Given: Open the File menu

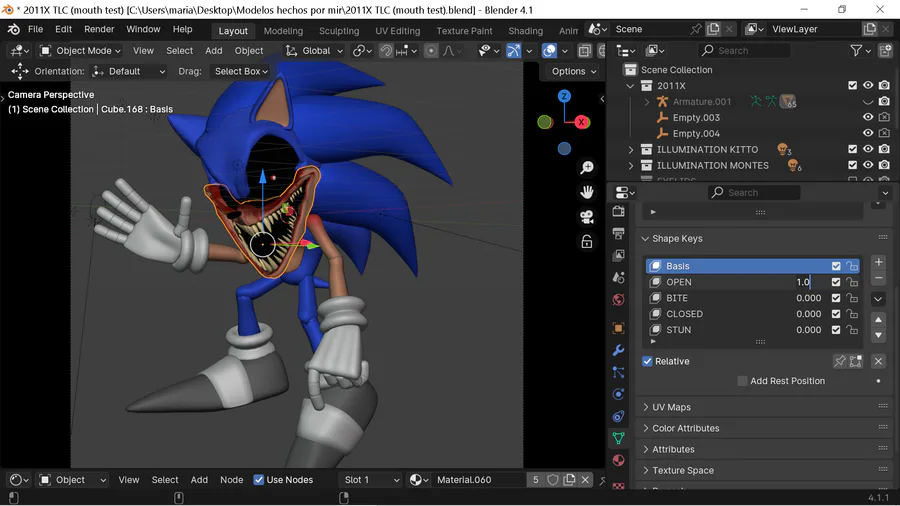Looking at the screenshot, I should click(x=36, y=29).
